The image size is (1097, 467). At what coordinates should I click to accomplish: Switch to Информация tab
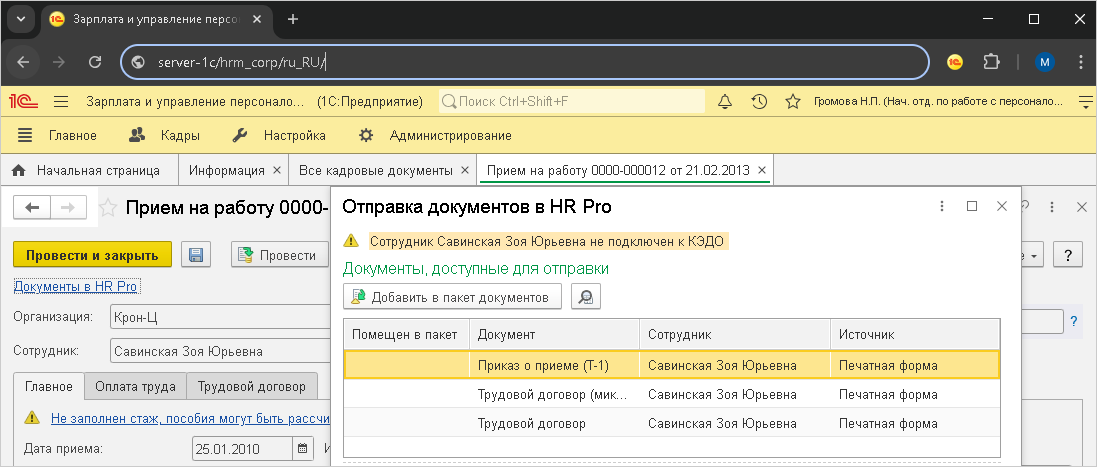226,171
